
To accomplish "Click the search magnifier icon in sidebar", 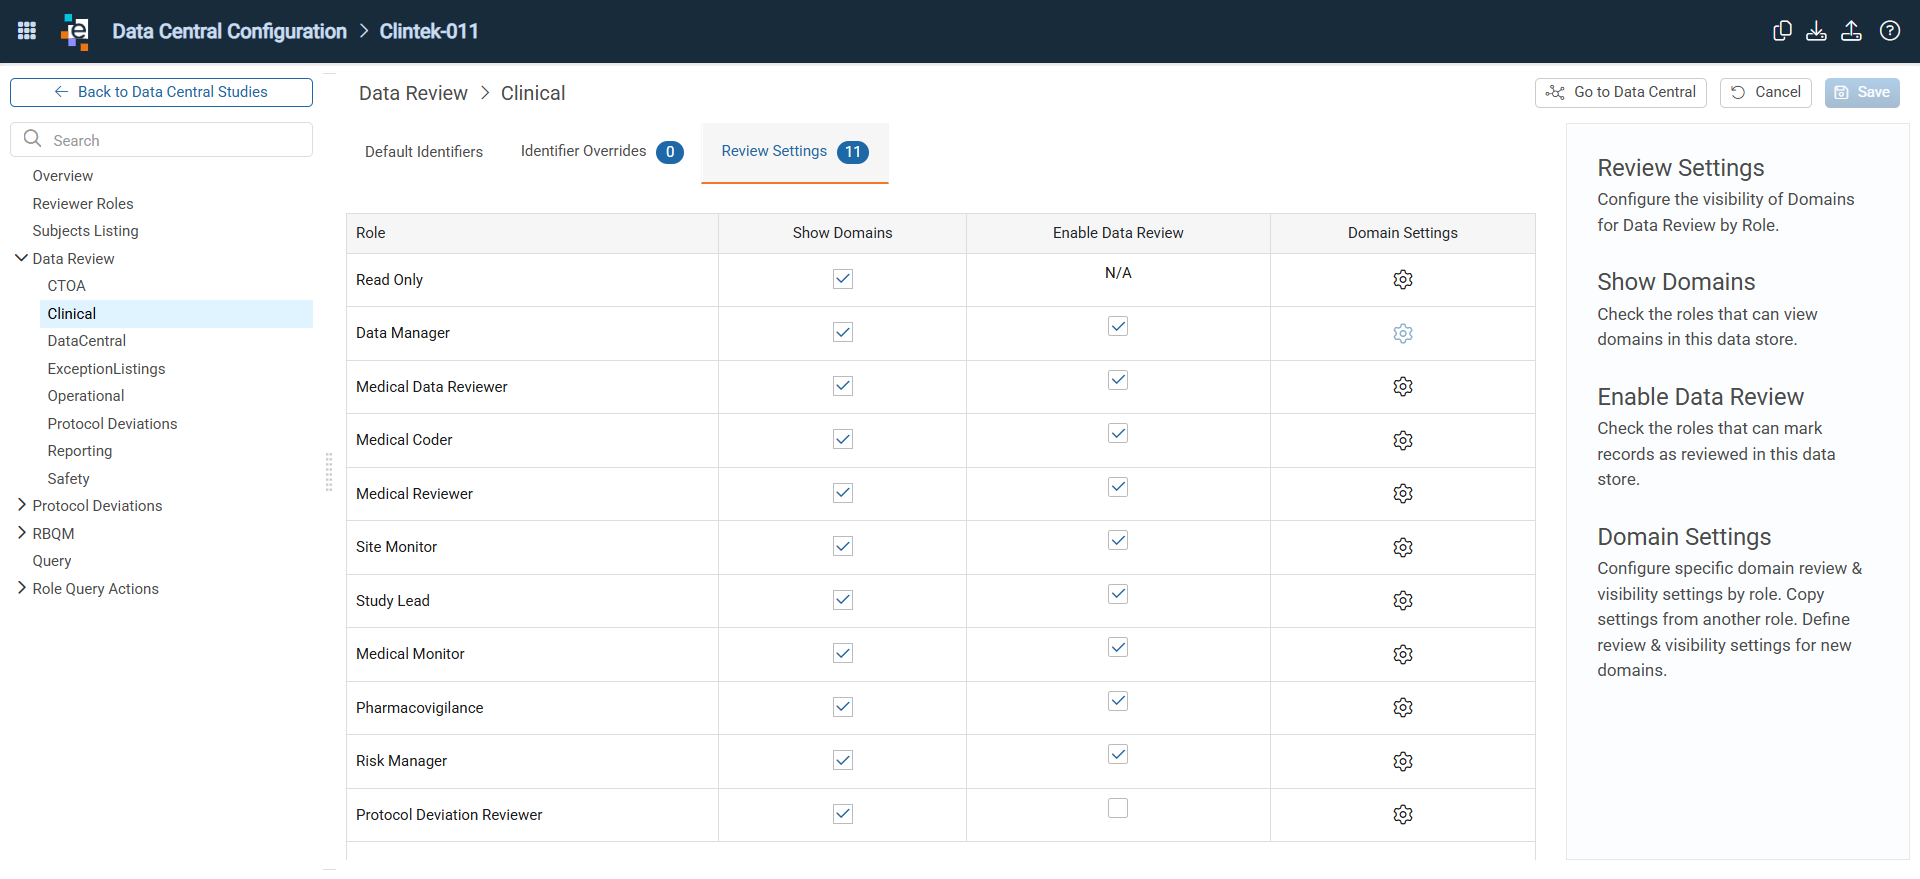I will tap(32, 139).
